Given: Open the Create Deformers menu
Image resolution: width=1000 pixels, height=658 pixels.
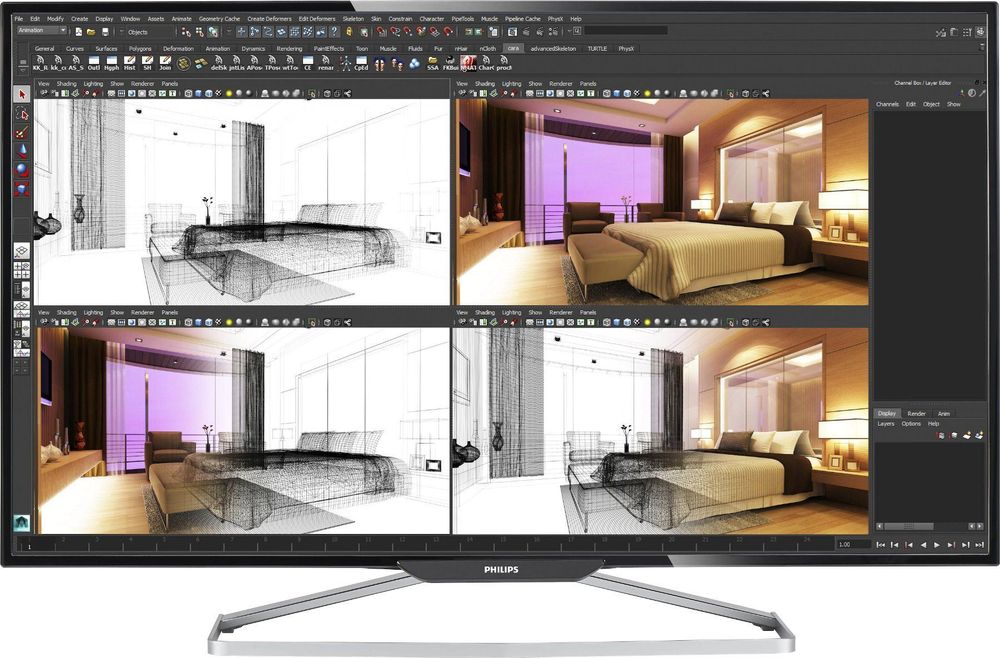Looking at the screenshot, I should (x=269, y=19).
